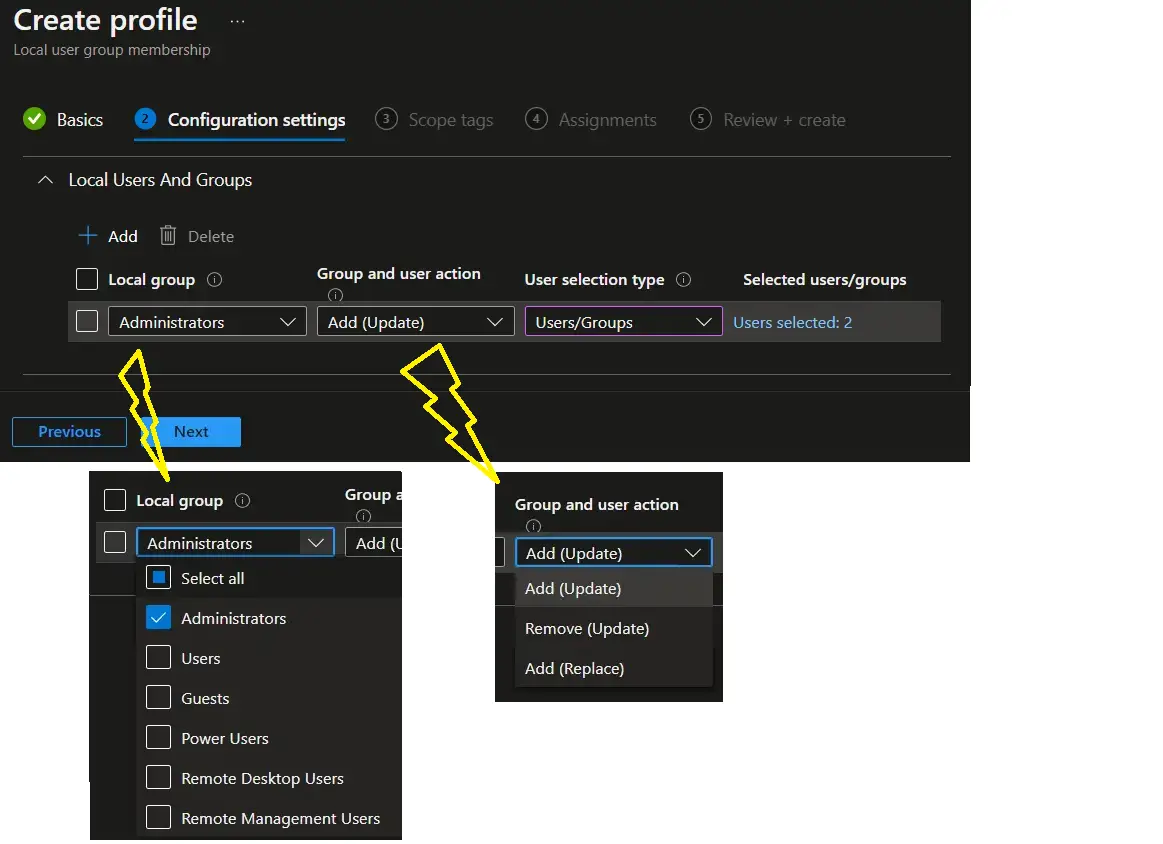
Task: Select the Power Users checkbox
Action: point(157,738)
